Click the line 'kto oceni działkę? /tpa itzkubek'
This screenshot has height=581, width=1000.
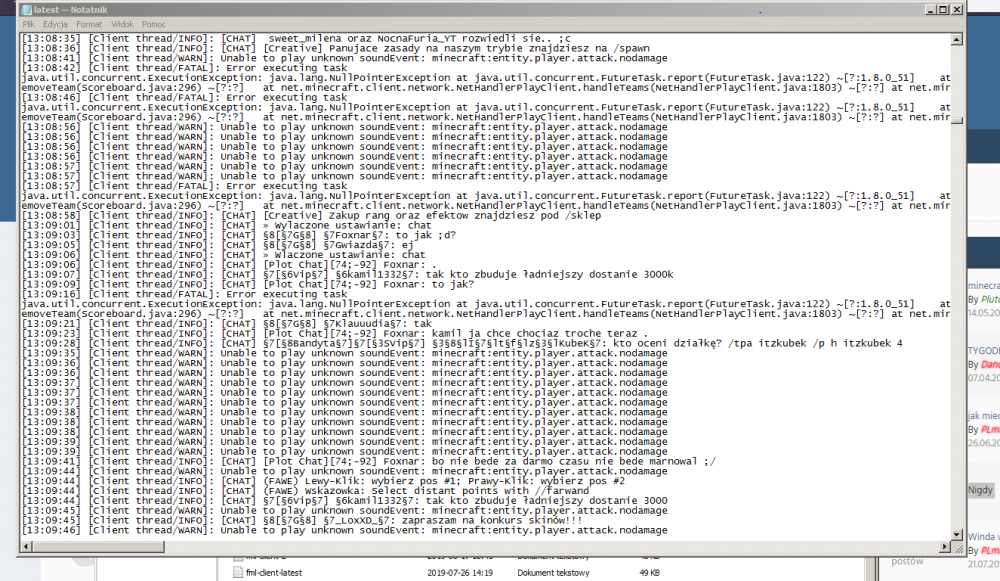tap(462, 343)
